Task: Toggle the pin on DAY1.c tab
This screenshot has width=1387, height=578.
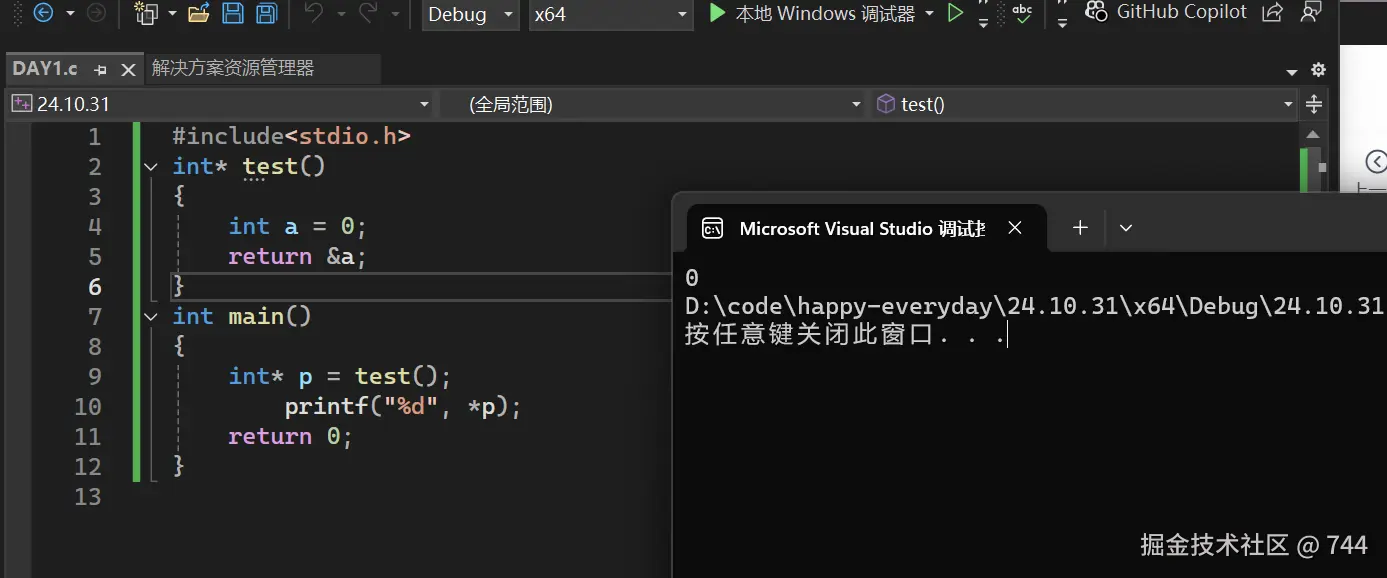Action: click(100, 69)
